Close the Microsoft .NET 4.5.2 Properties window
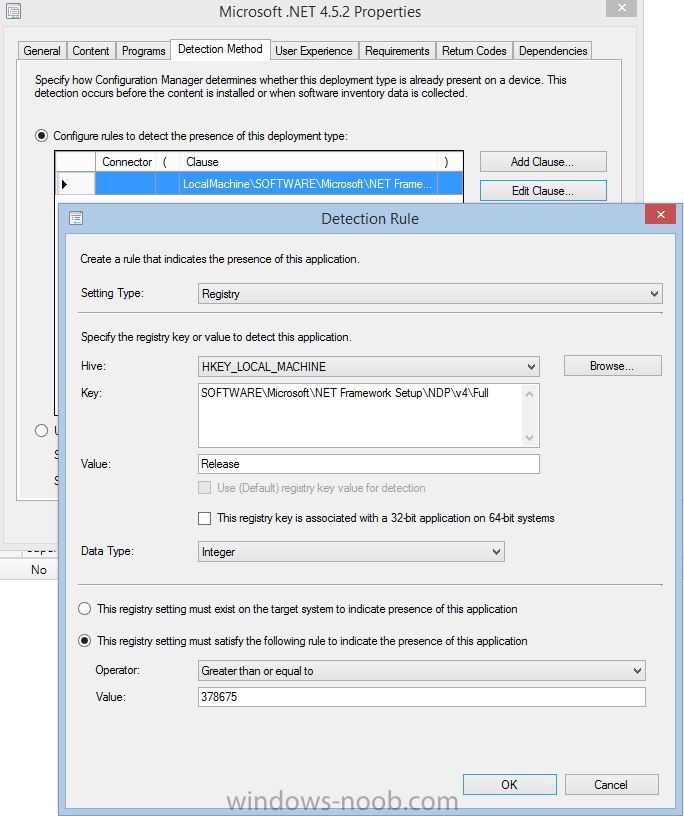Image resolution: width=684 pixels, height=816 pixels. click(x=622, y=8)
